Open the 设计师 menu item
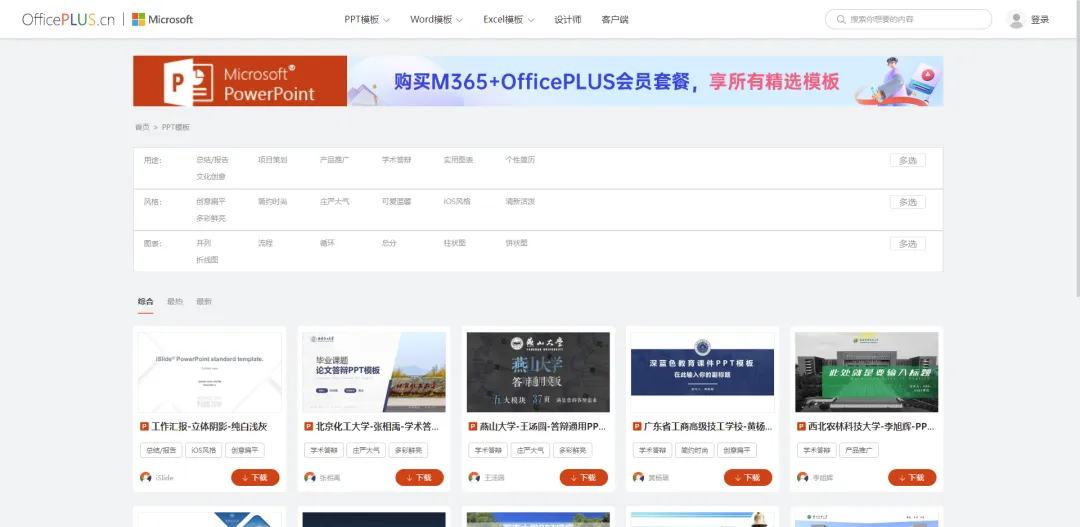 pyautogui.click(x=568, y=19)
